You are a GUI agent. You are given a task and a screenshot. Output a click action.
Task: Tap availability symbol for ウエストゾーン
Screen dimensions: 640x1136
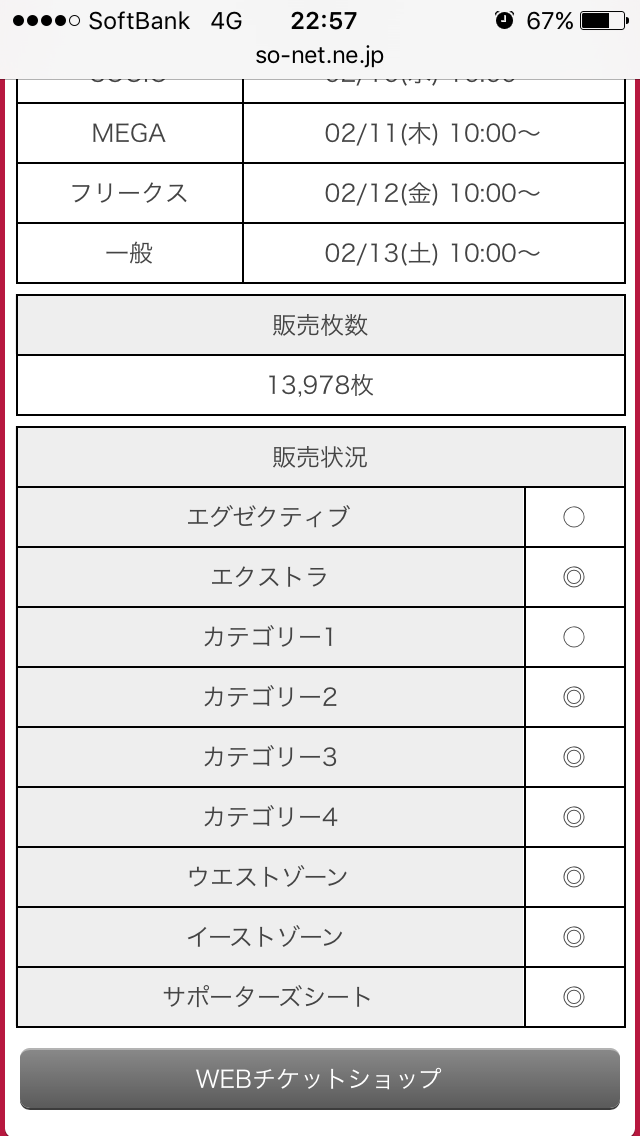click(x=574, y=877)
